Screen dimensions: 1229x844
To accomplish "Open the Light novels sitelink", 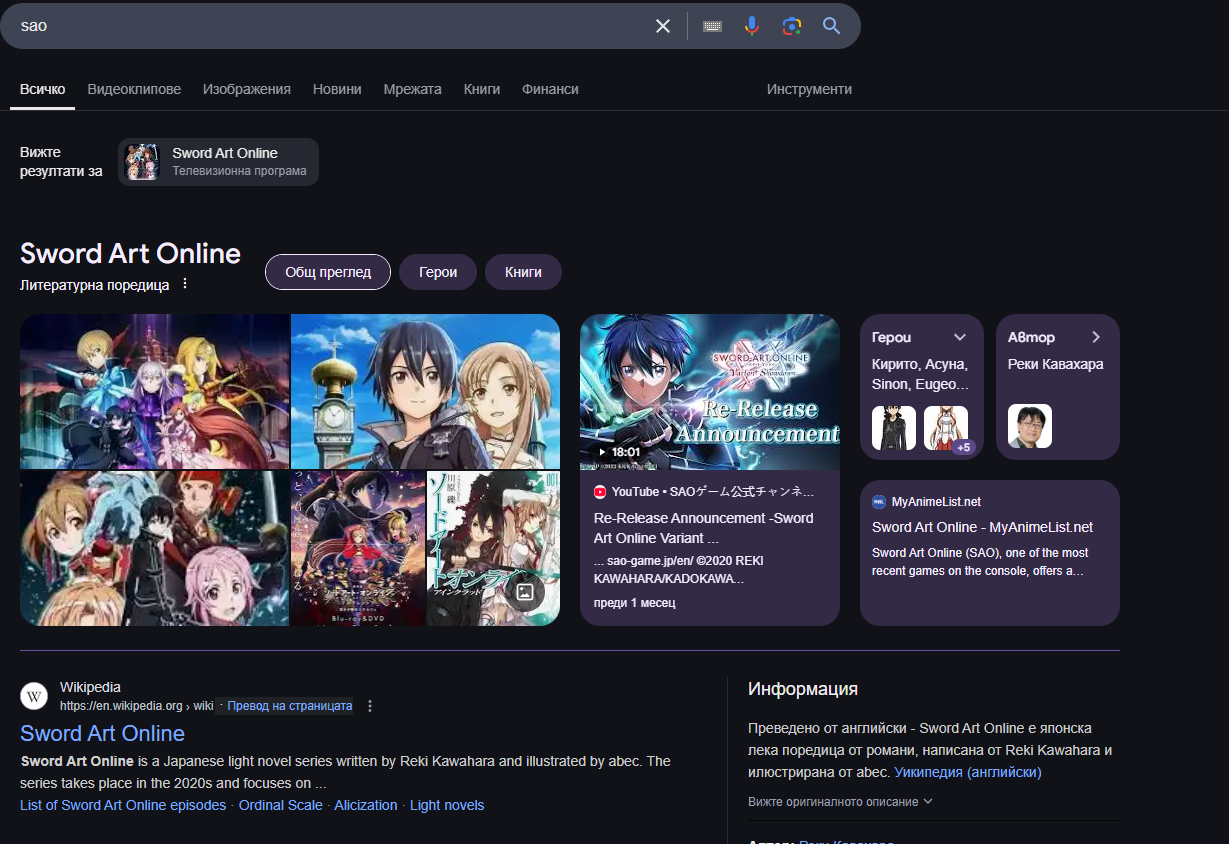I will [447, 805].
